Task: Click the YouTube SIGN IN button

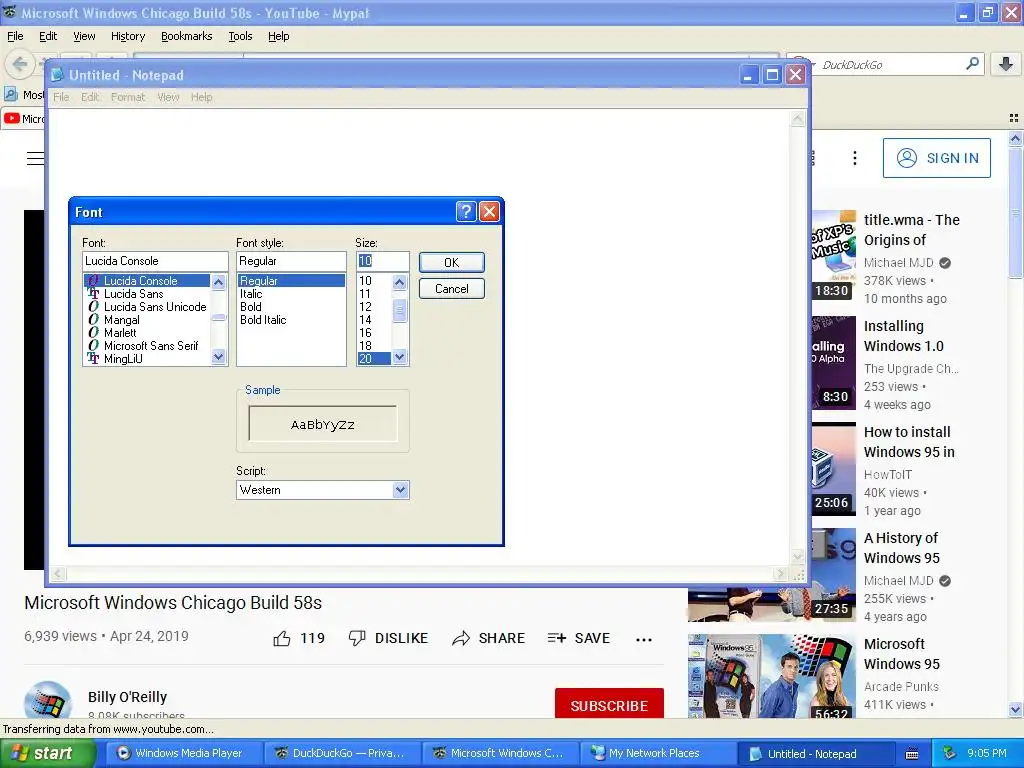Action: (x=936, y=158)
